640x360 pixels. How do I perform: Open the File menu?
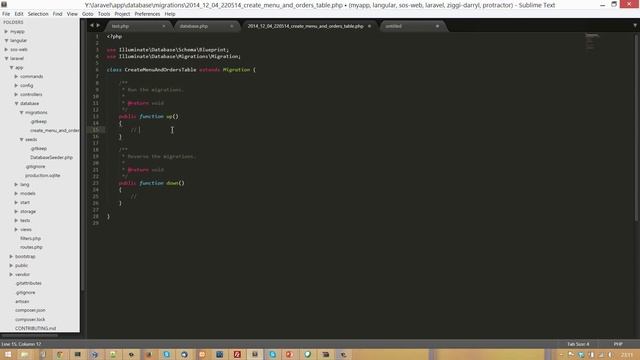pyautogui.click(x=6, y=13)
